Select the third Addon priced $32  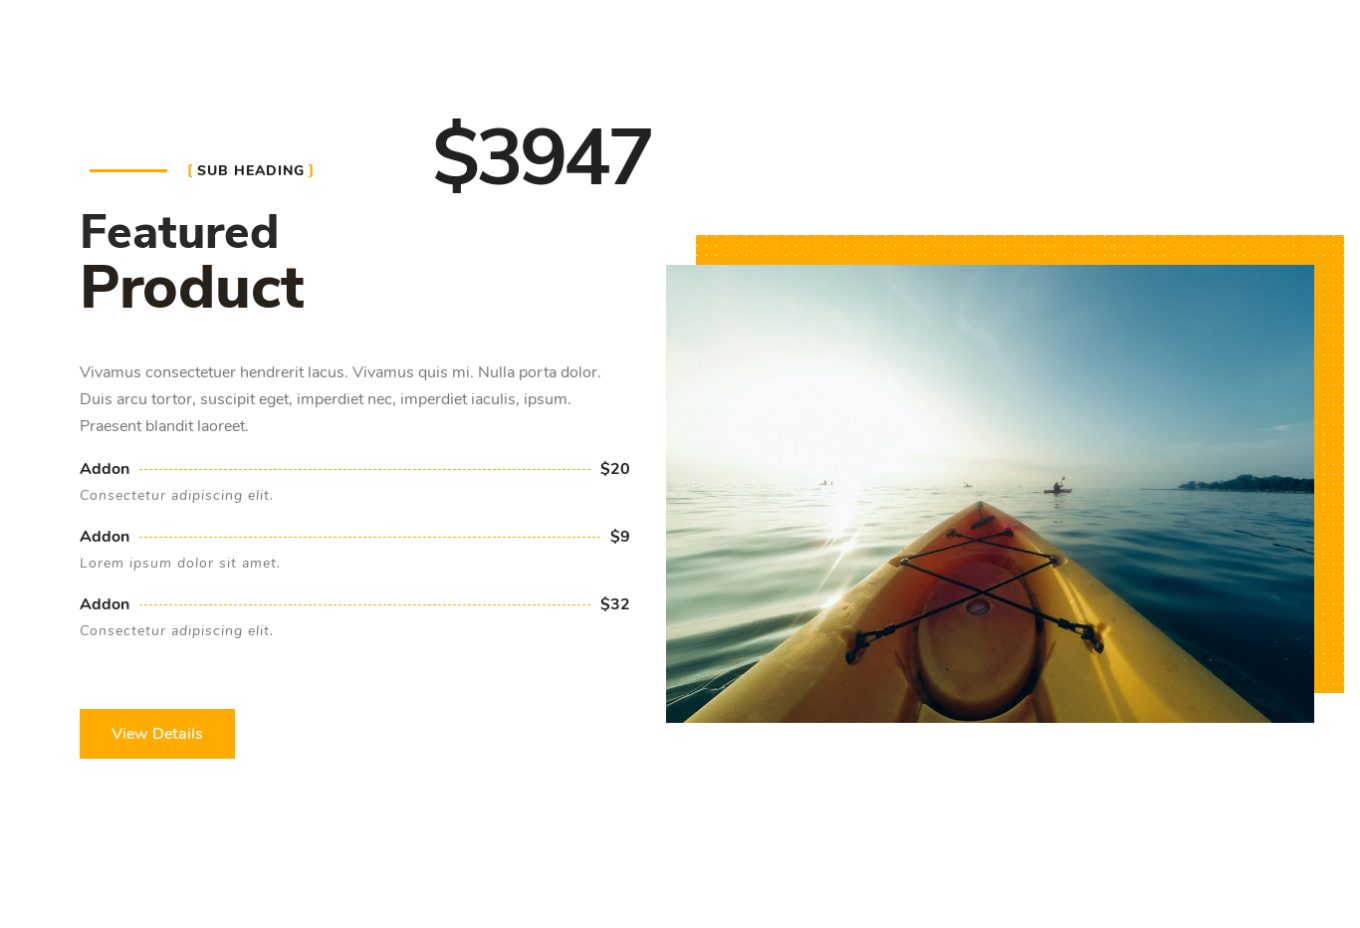pos(104,604)
